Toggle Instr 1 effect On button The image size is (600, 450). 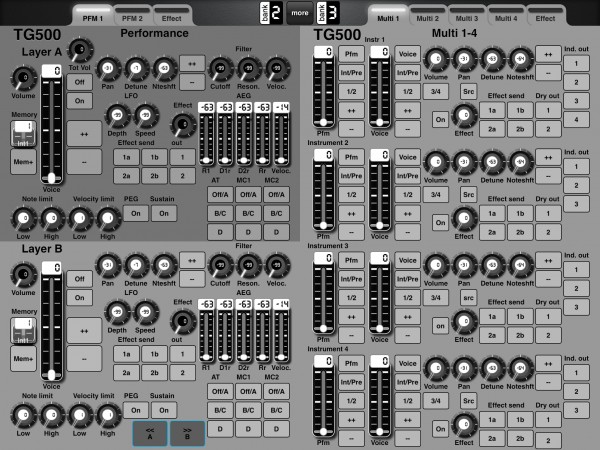tap(440, 120)
